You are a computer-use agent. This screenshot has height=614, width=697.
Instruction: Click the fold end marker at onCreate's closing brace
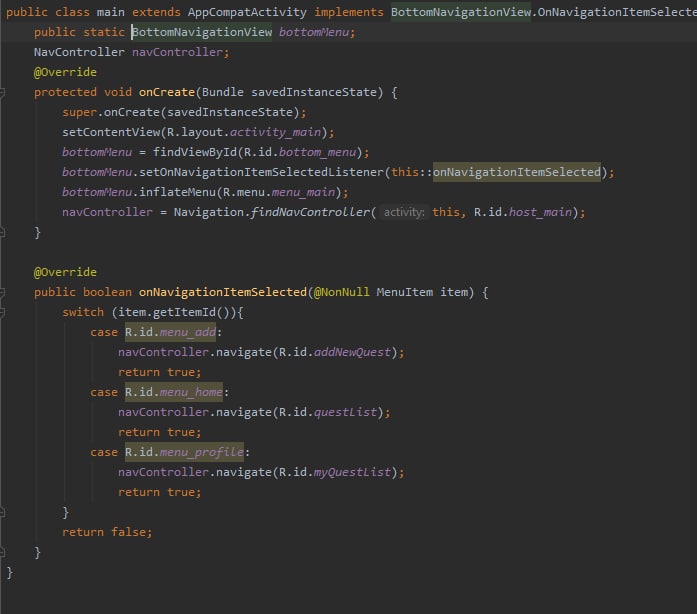[x=2, y=232]
